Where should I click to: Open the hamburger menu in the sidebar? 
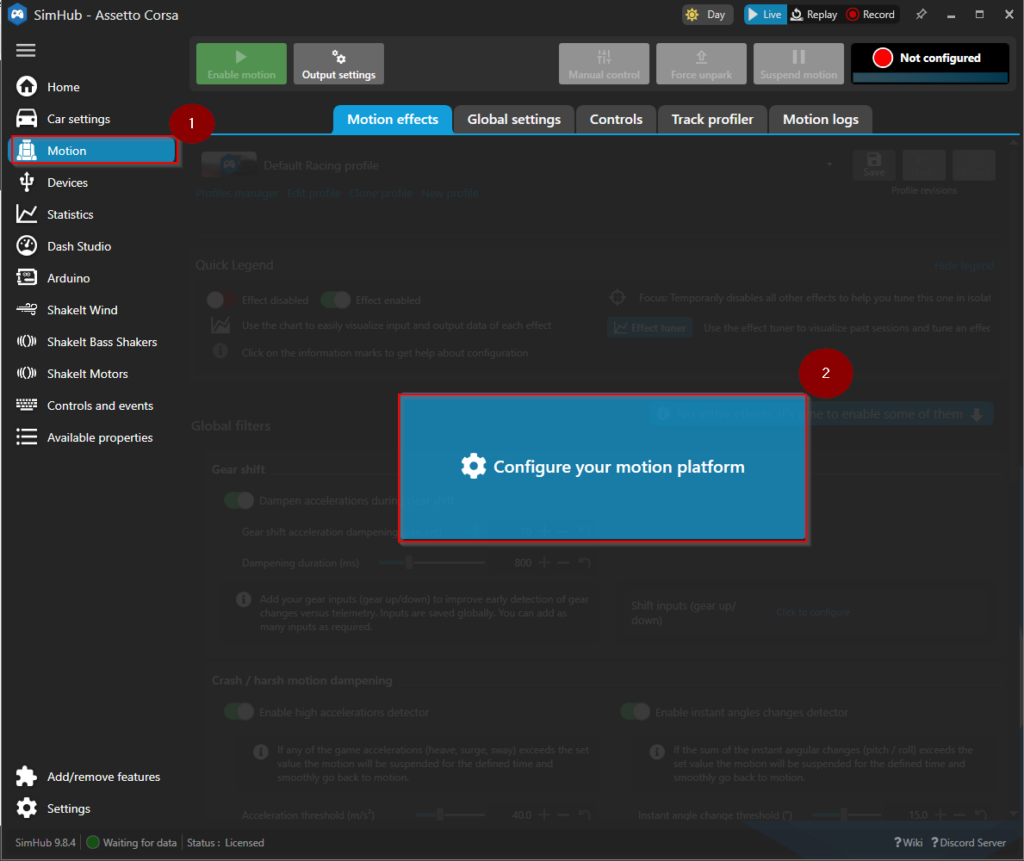(x=26, y=50)
